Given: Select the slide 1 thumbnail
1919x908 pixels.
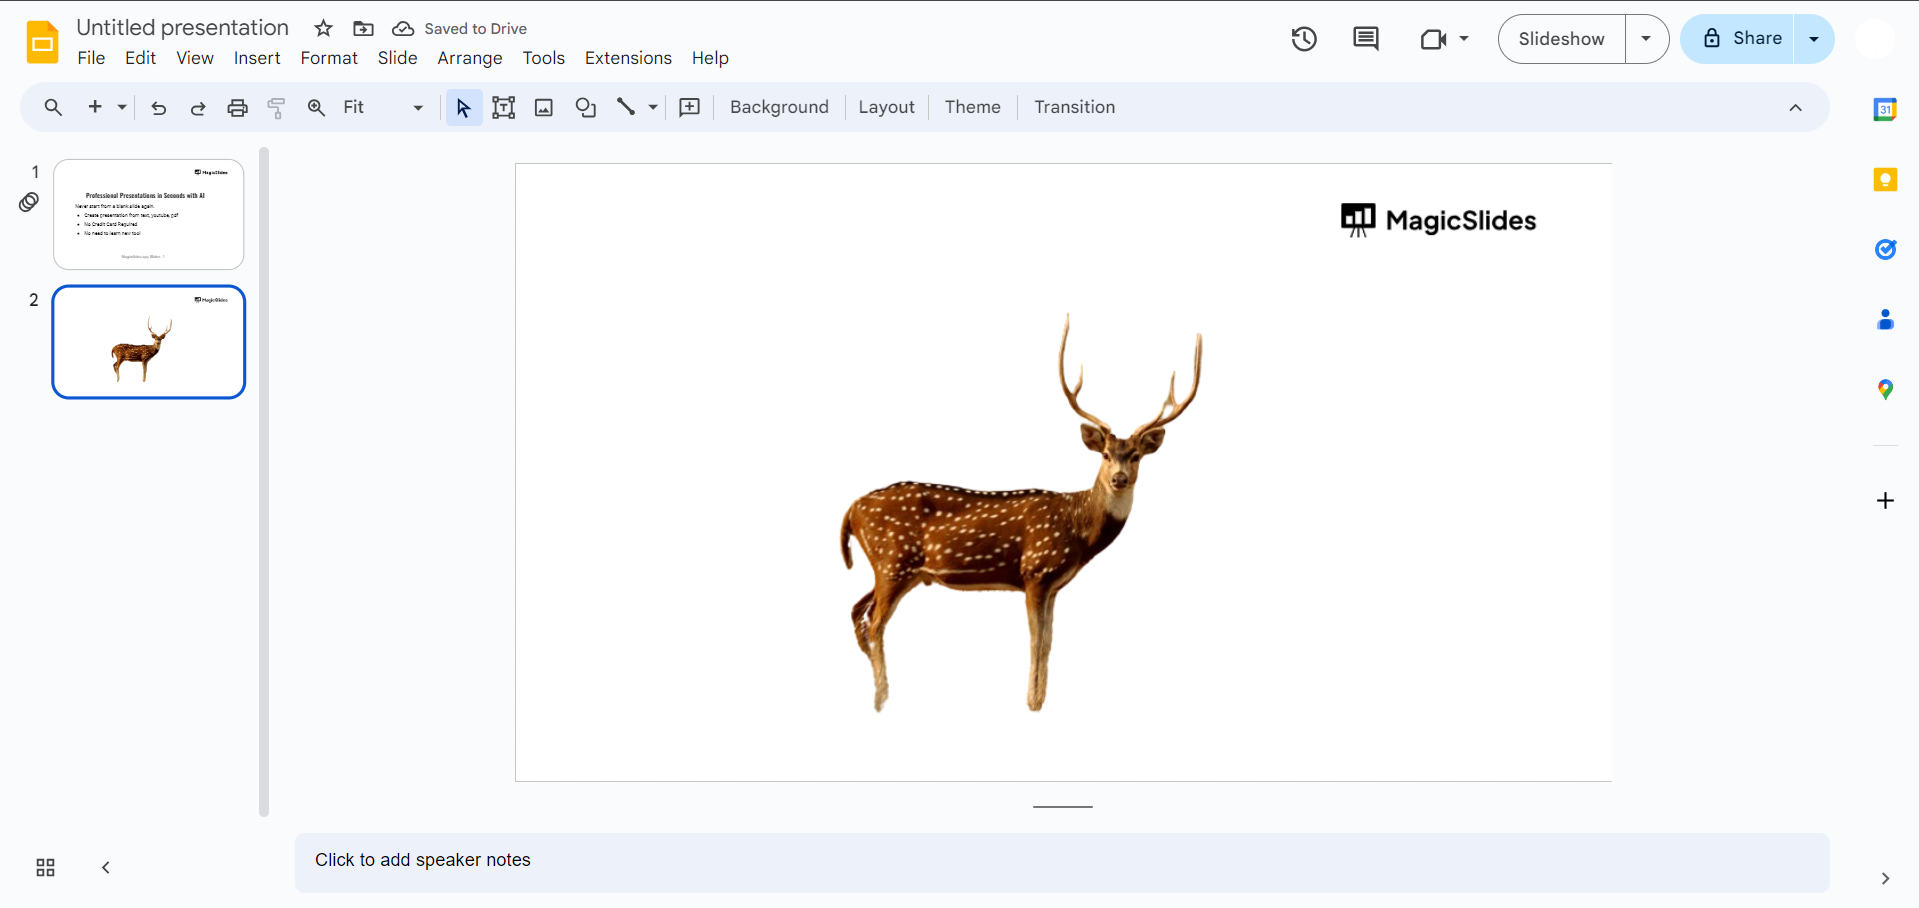Looking at the screenshot, I should click(149, 214).
